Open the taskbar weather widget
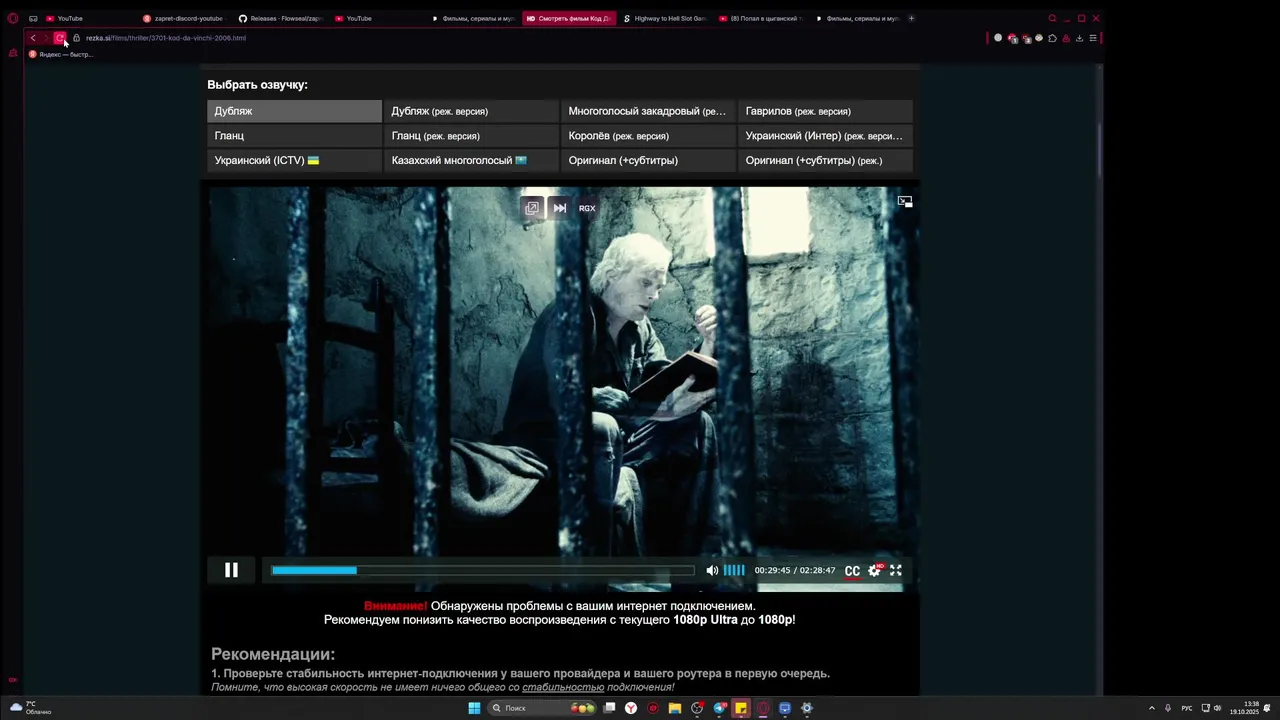This screenshot has height=720, width=1280. coord(30,708)
